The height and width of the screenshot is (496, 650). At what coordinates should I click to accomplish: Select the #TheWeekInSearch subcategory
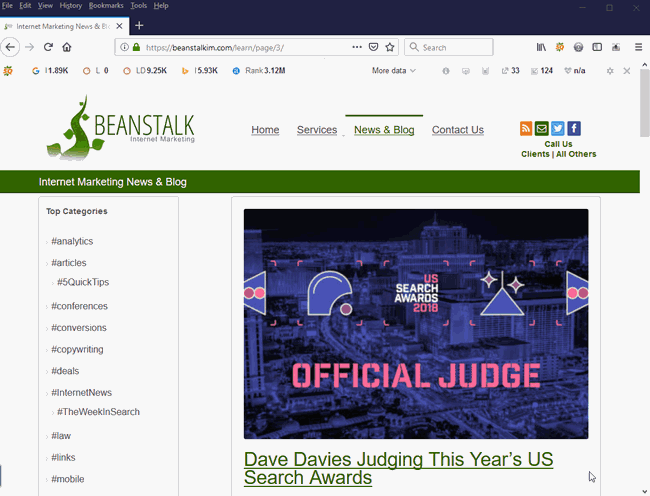click(x=98, y=412)
